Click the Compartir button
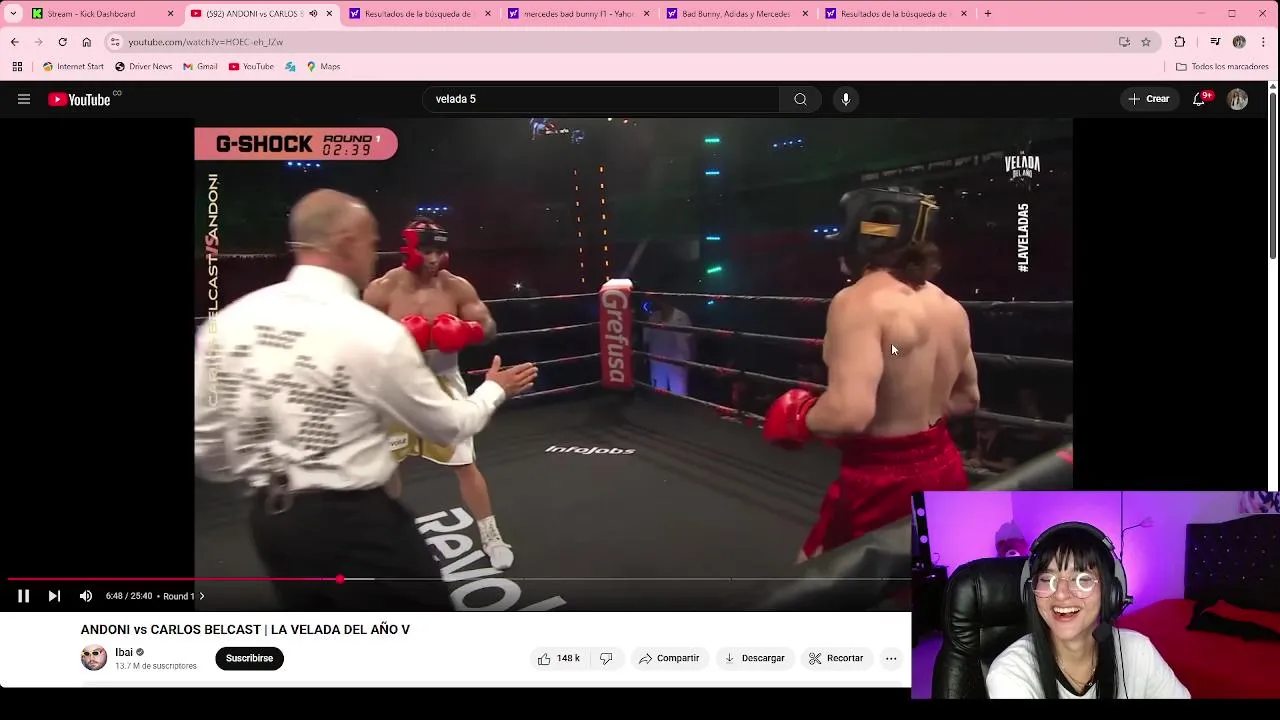Viewport: 1280px width, 720px height. pyautogui.click(x=669, y=658)
